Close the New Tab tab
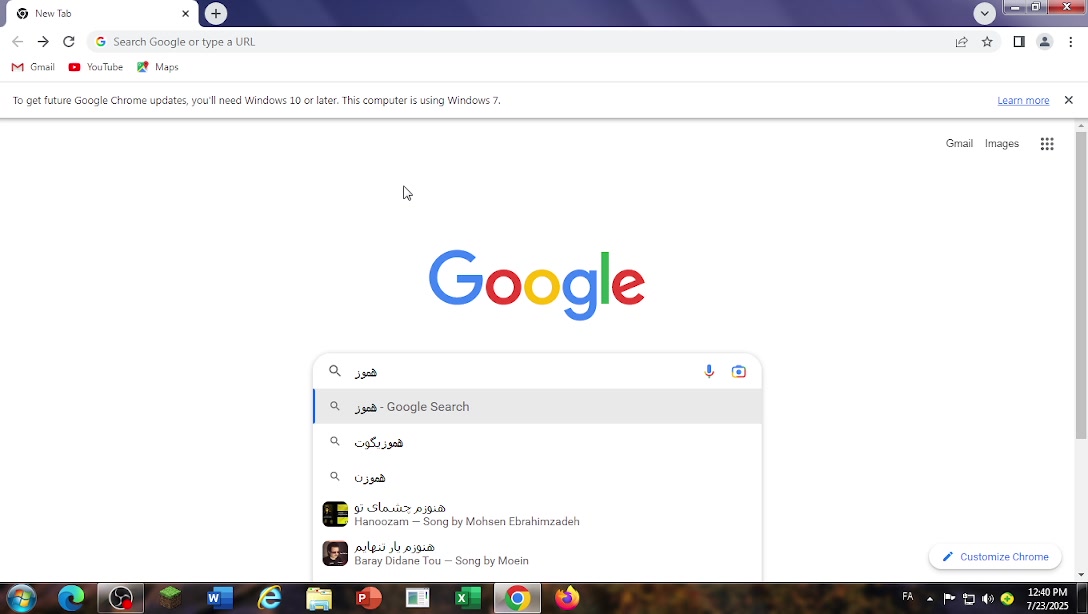This screenshot has width=1088, height=614. [x=185, y=13]
